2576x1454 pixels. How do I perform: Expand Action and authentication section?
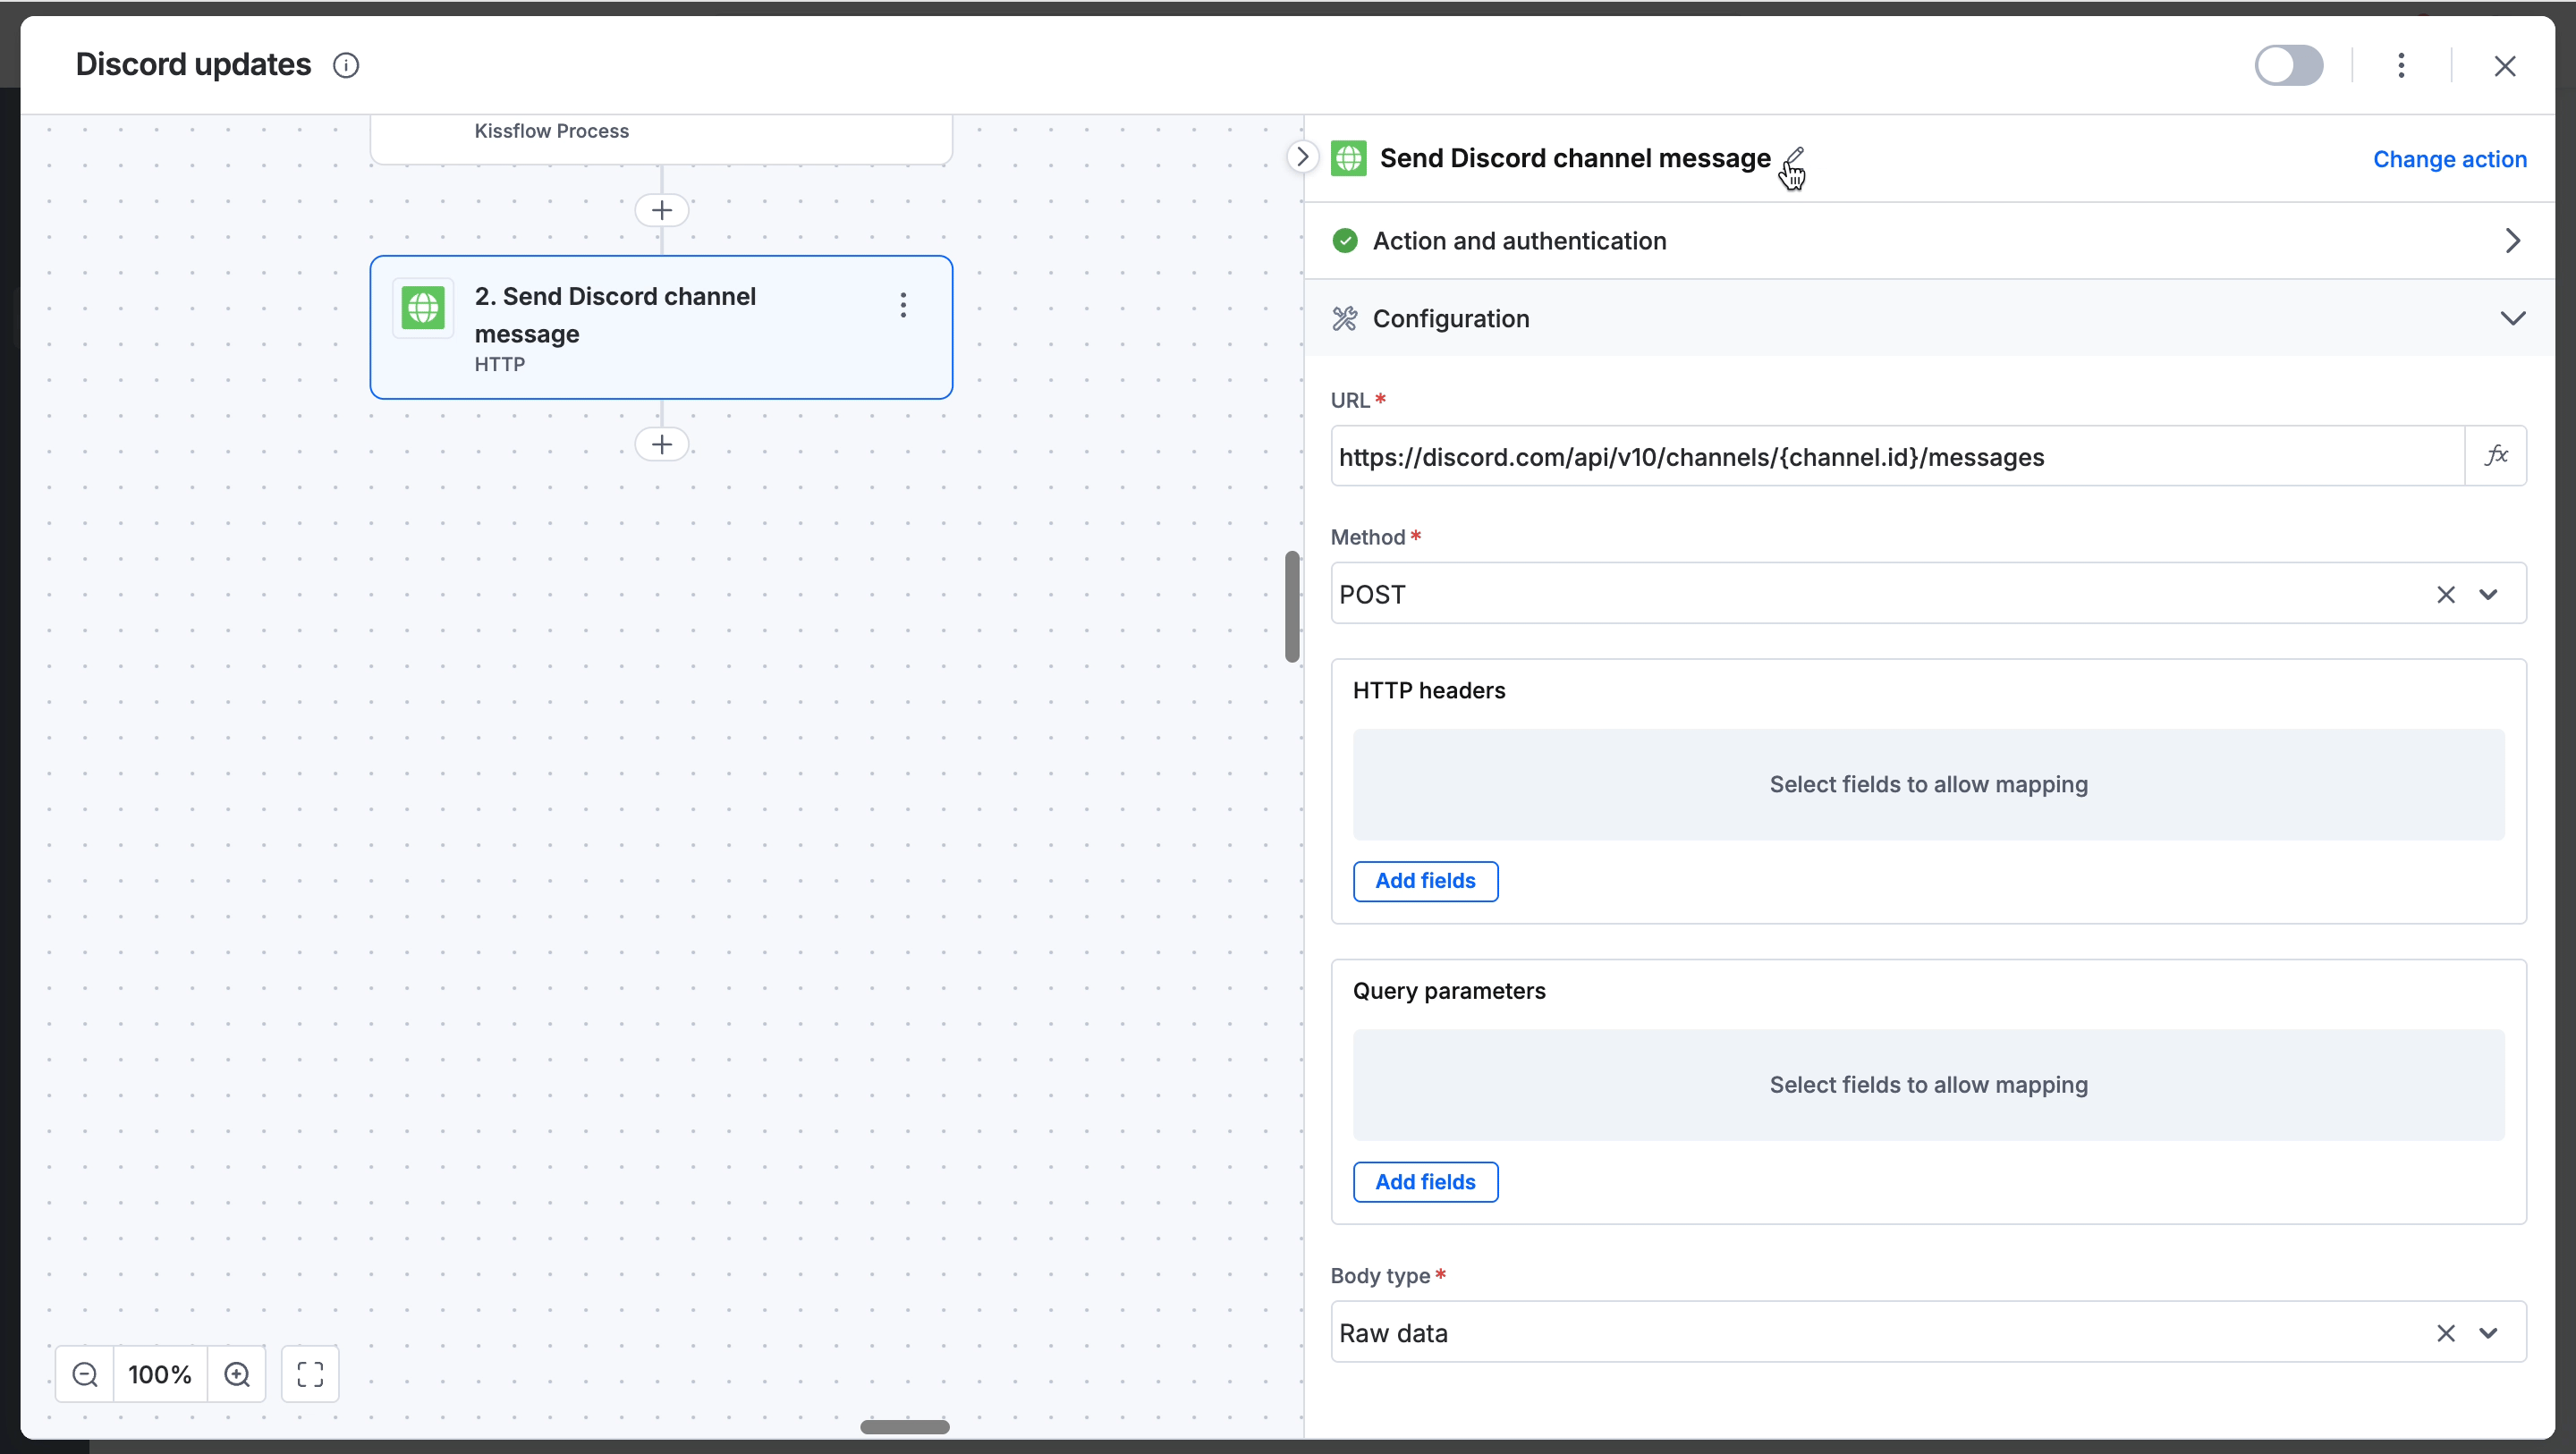tap(2512, 241)
